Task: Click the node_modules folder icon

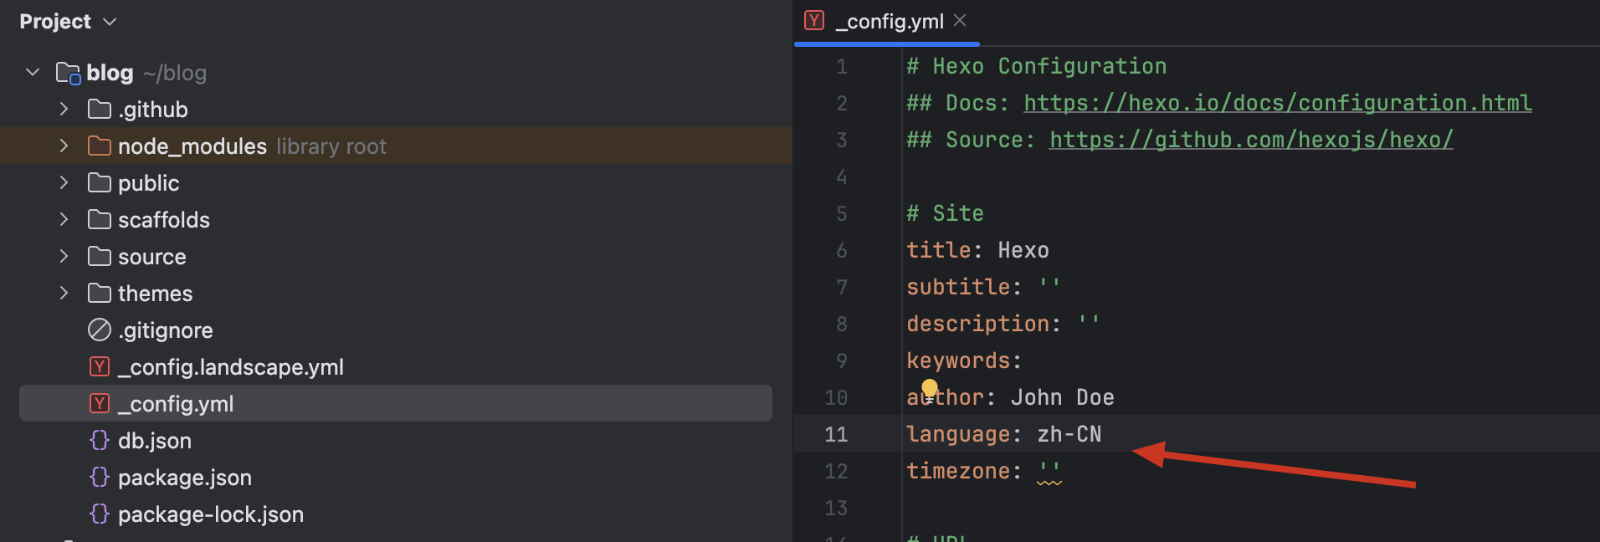Action: coord(99,146)
